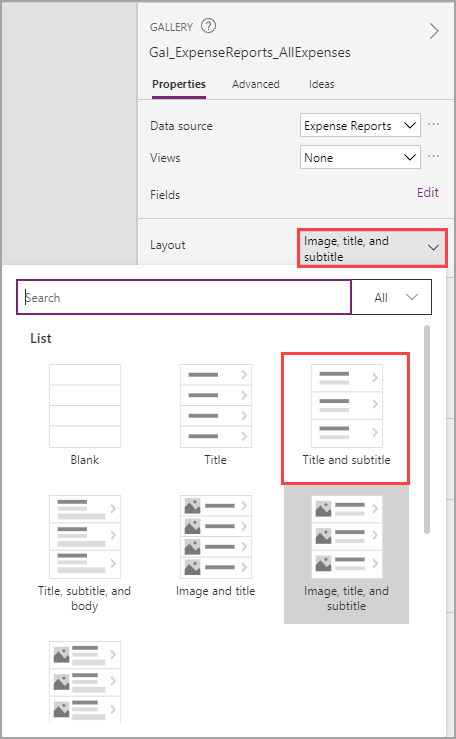Open the Views dropdown set to None
Image resolution: width=456 pixels, height=739 pixels.
pos(360,157)
